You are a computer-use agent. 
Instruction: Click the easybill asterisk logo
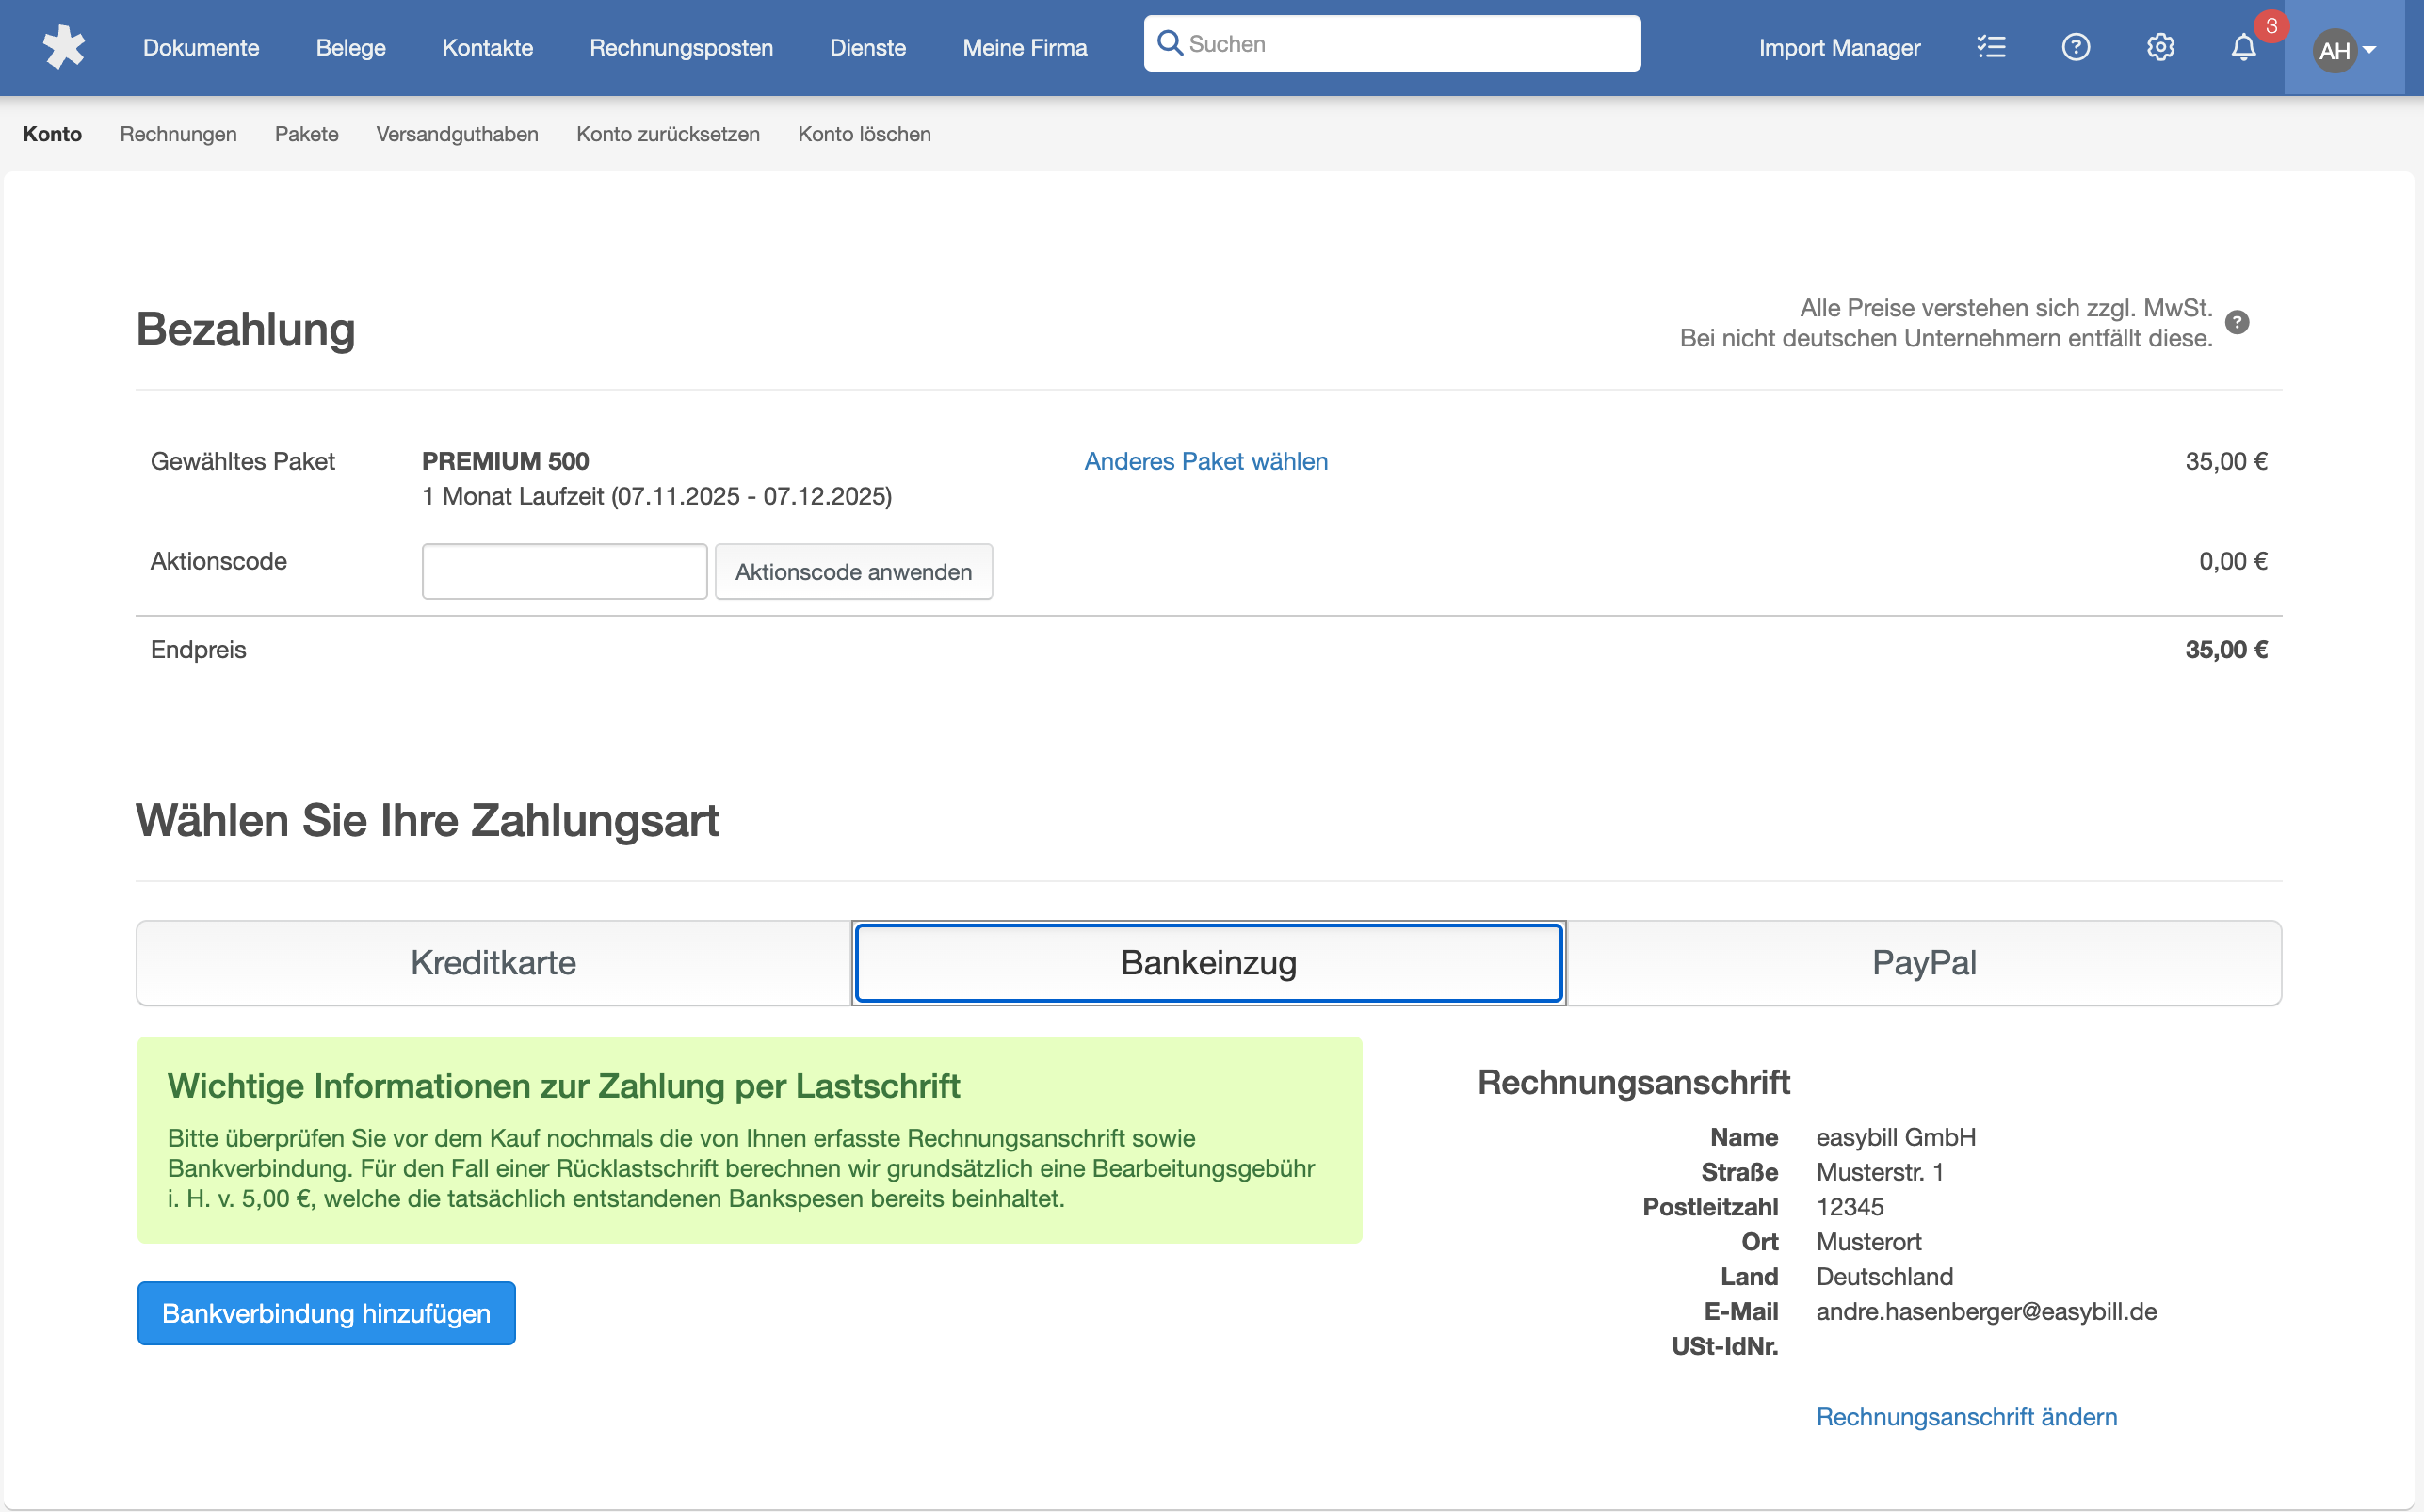click(x=64, y=47)
